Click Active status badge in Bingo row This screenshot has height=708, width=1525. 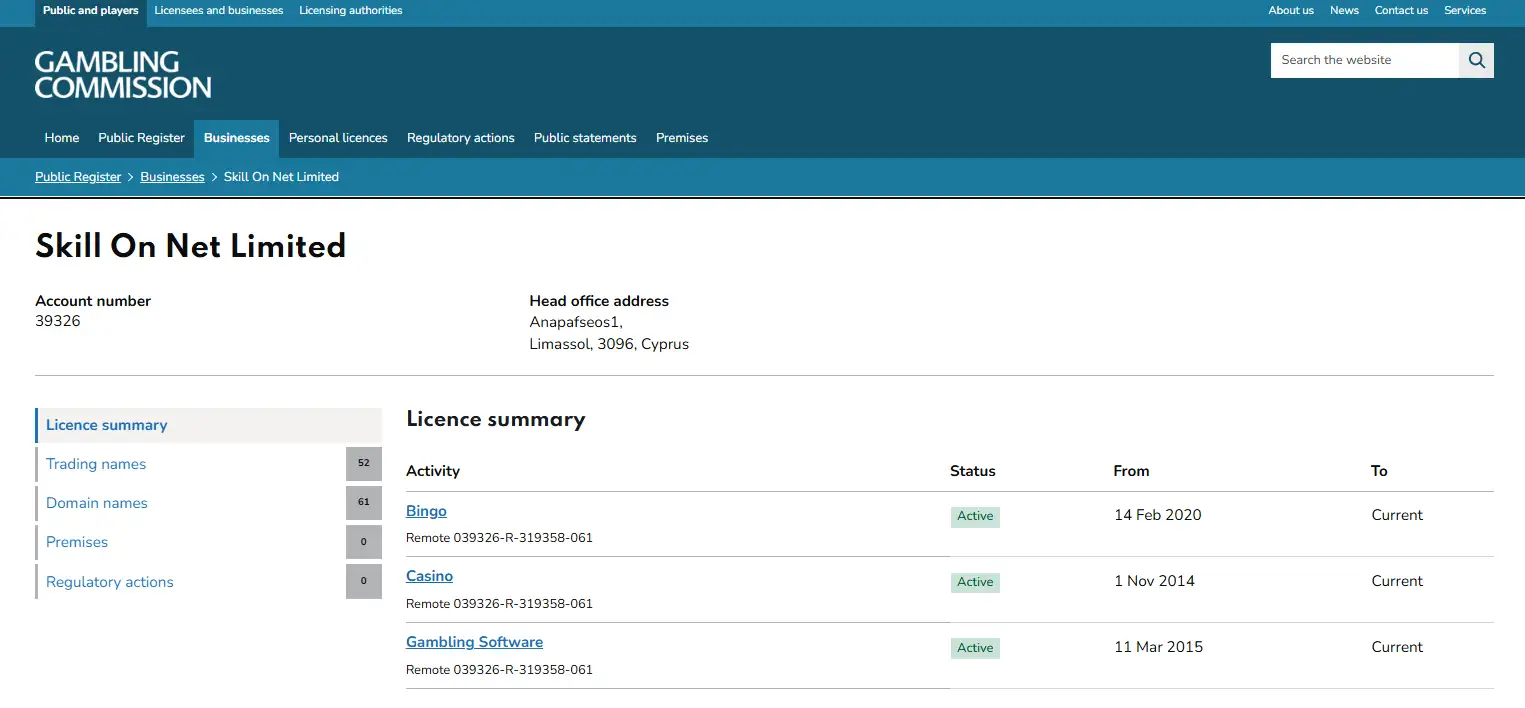[975, 516]
